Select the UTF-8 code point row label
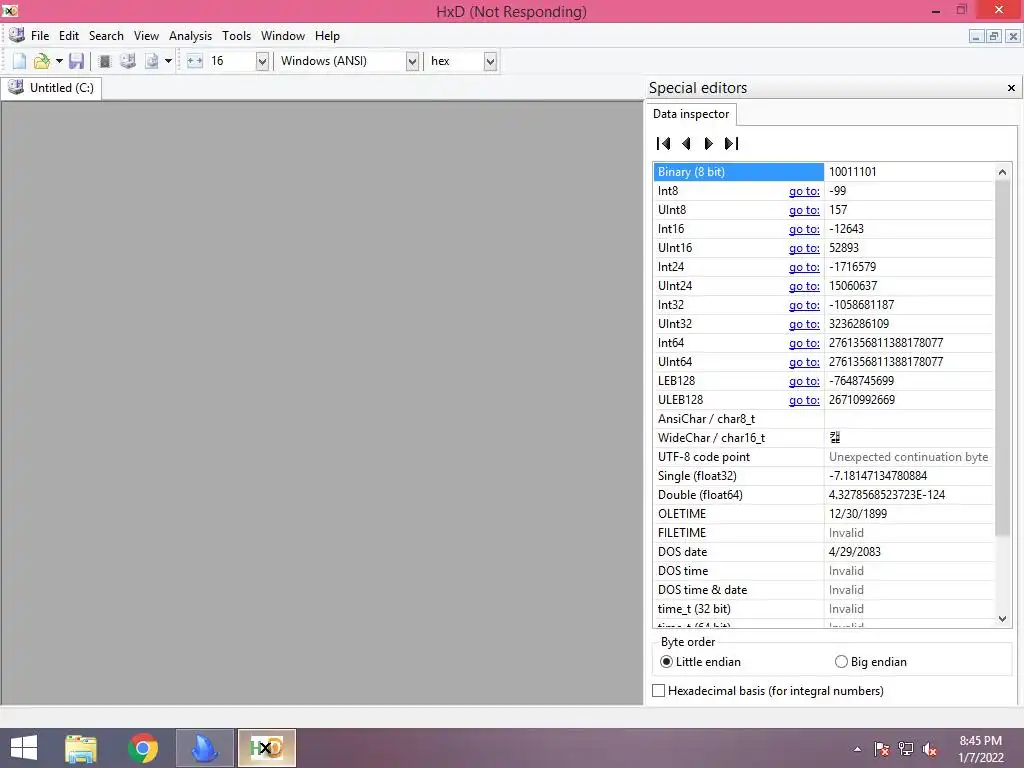The image size is (1024, 768). [x=703, y=457]
